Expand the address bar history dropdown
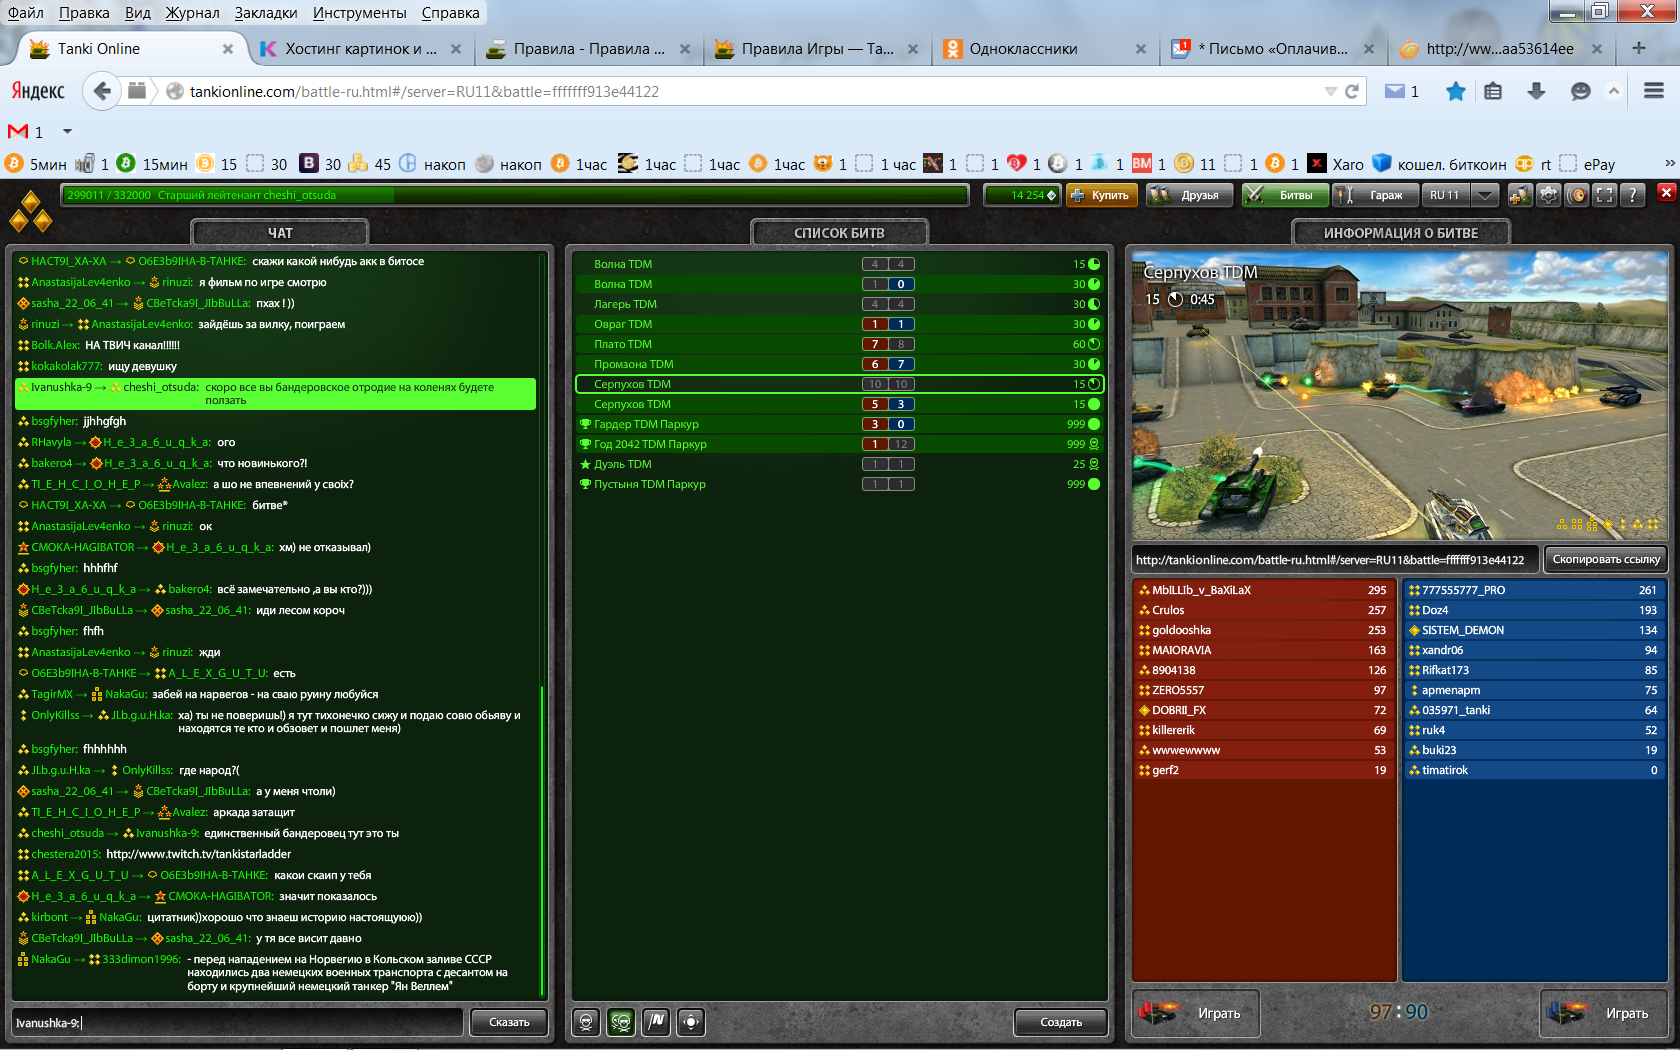The height and width of the screenshot is (1050, 1680). [x=1330, y=91]
